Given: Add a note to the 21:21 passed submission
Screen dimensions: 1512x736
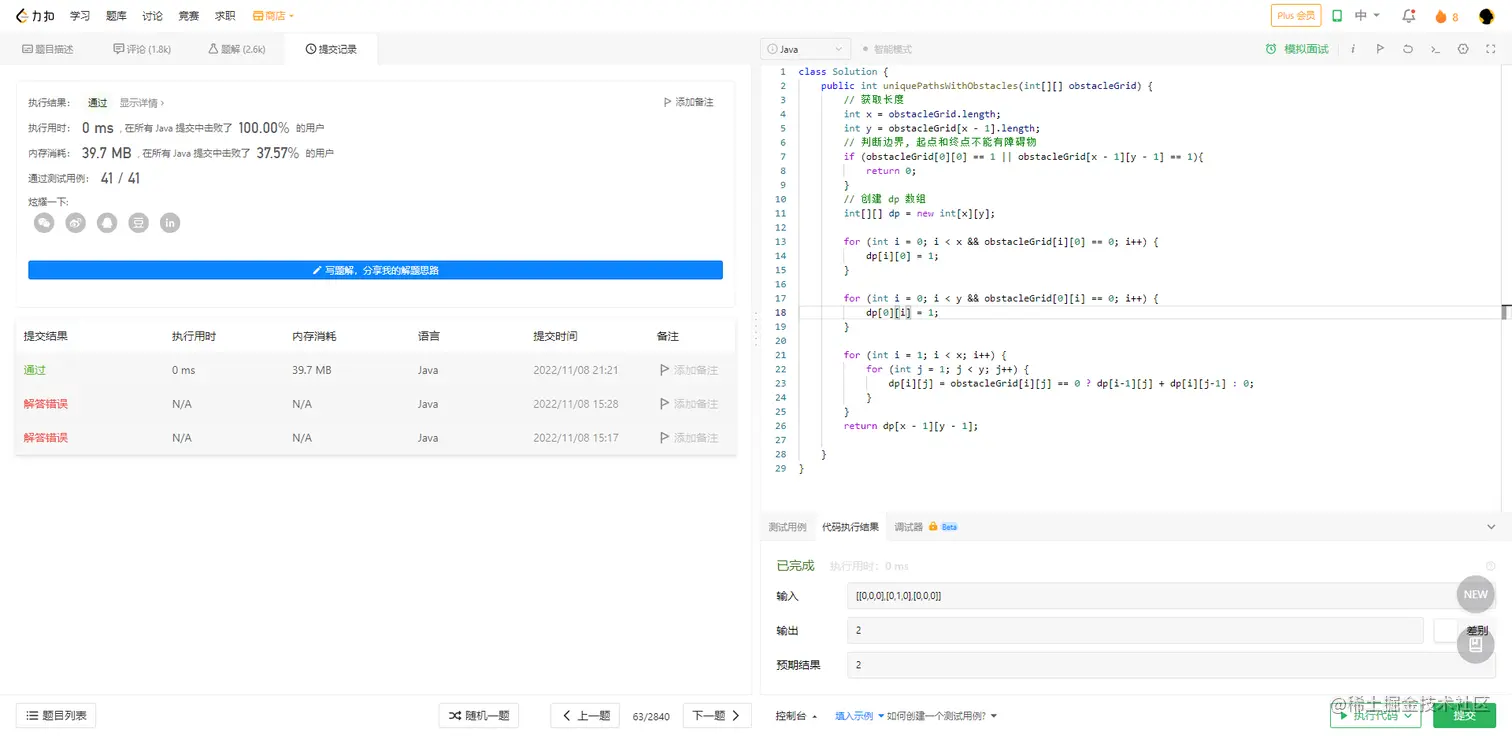Looking at the screenshot, I should [x=689, y=370].
